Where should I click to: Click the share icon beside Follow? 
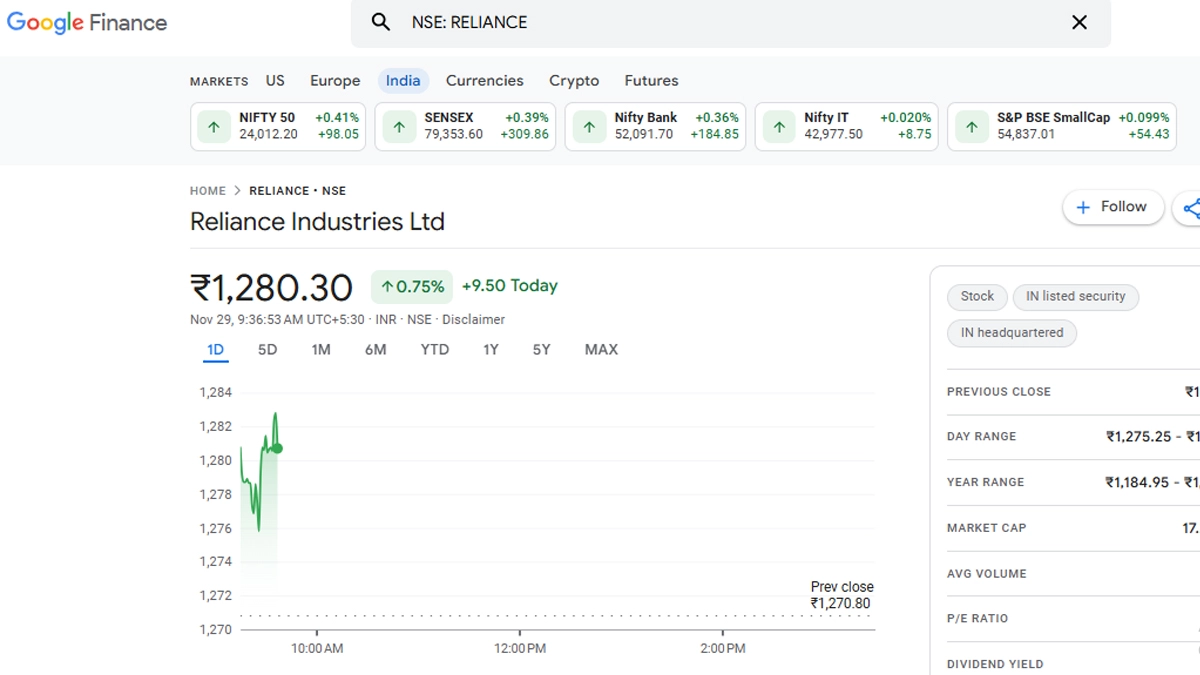tap(1190, 208)
